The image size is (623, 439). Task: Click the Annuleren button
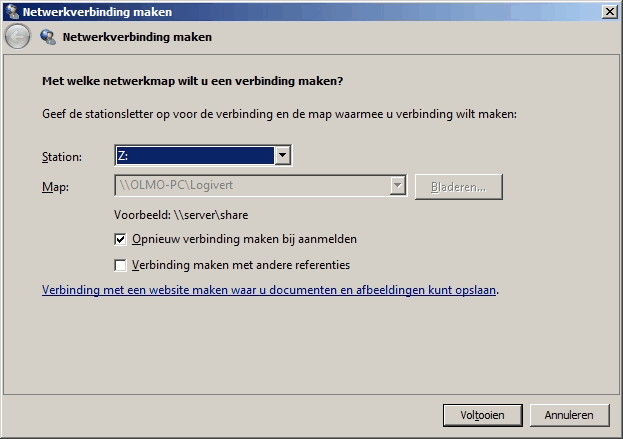(569, 415)
